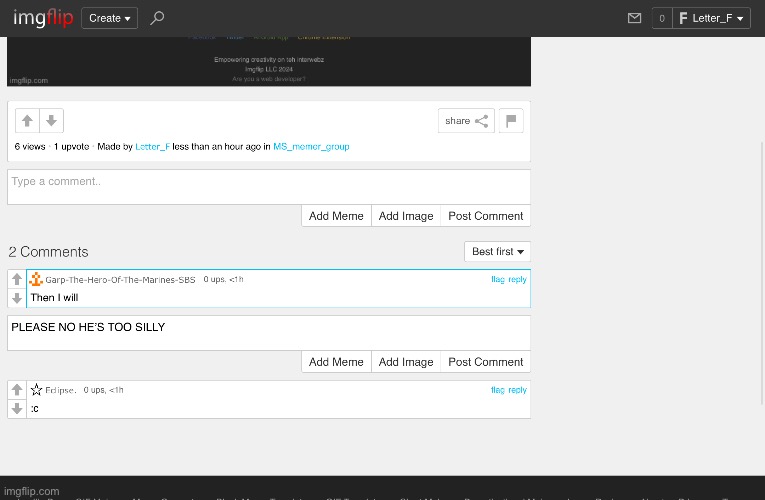Open the meme image thumbnail above
The width and height of the screenshot is (765, 500).
click(x=269, y=61)
